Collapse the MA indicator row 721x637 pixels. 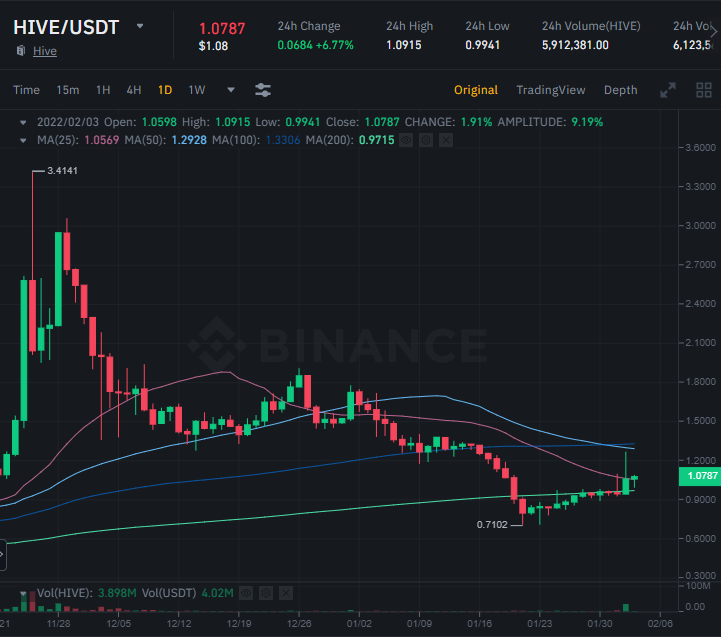coord(23,140)
